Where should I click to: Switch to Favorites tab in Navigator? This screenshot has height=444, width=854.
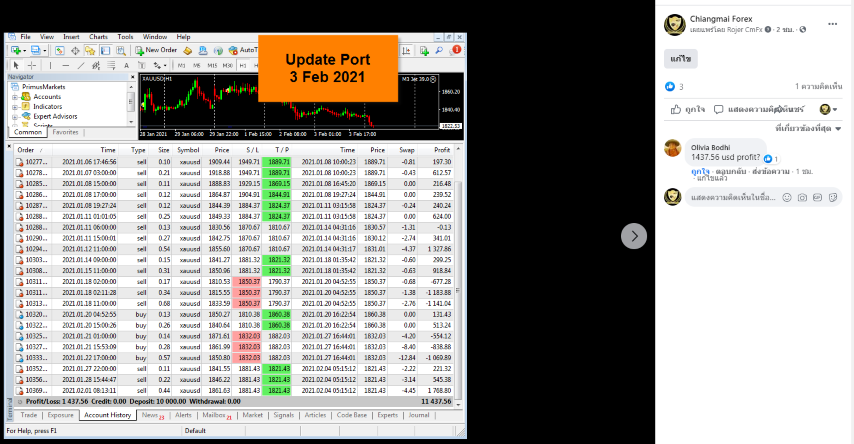[65, 132]
